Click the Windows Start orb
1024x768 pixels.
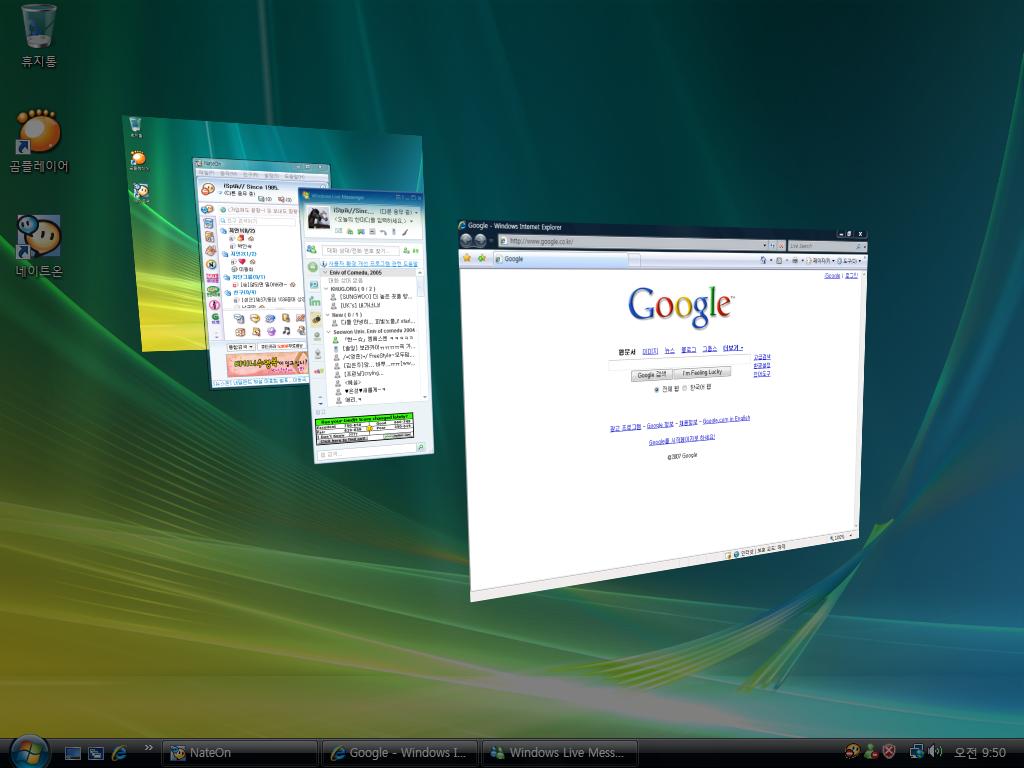pyautogui.click(x=28, y=751)
